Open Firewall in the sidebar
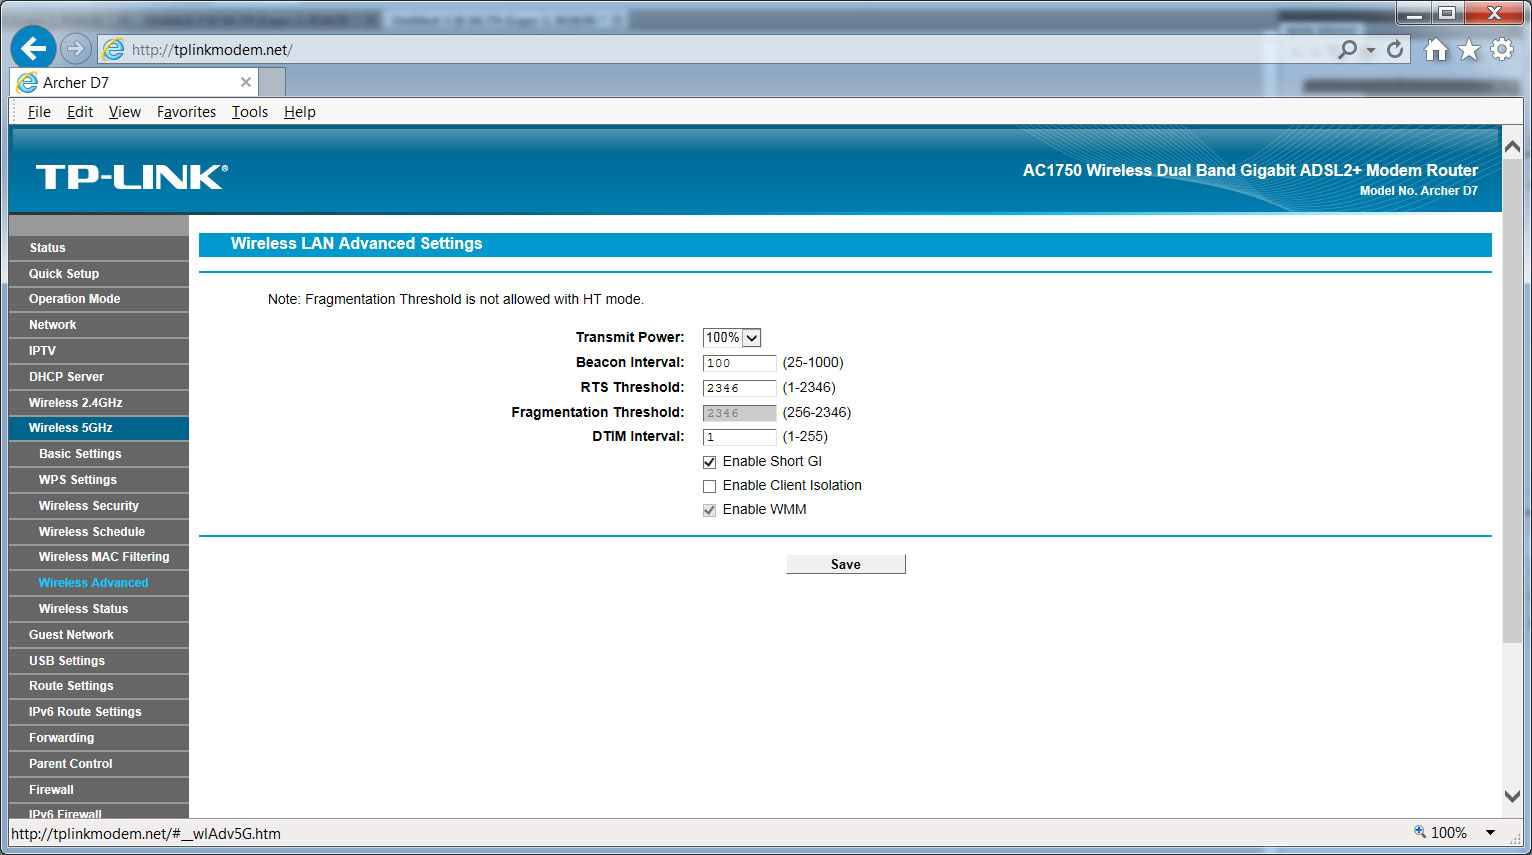 [99, 790]
